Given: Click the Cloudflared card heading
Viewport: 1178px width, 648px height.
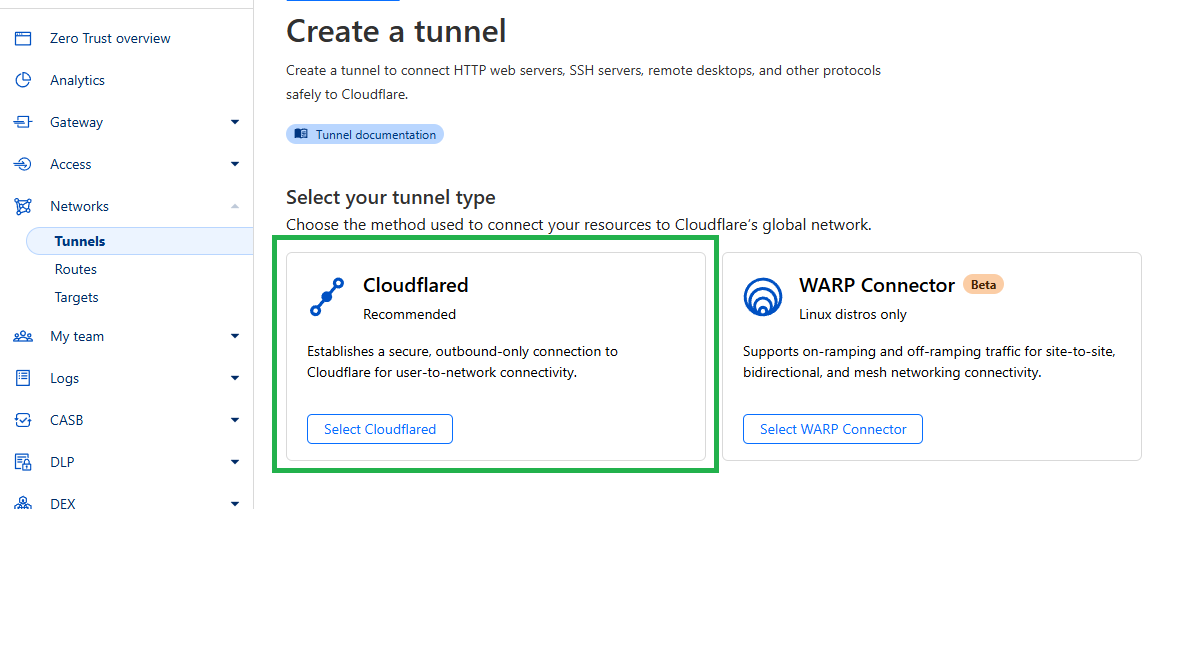Looking at the screenshot, I should tap(415, 285).
